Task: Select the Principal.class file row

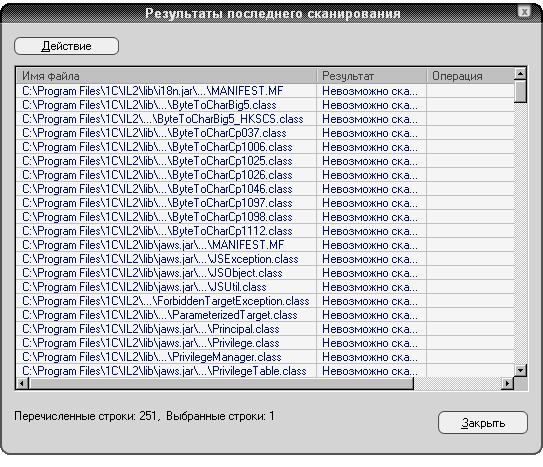Action: [265, 329]
